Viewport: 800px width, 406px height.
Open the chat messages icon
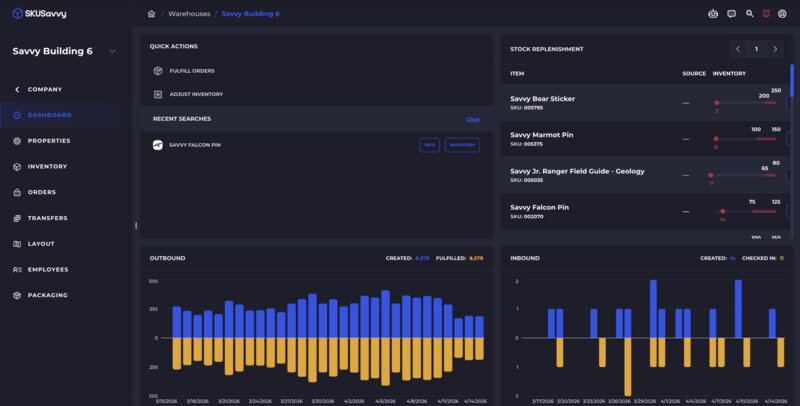pyautogui.click(x=731, y=14)
